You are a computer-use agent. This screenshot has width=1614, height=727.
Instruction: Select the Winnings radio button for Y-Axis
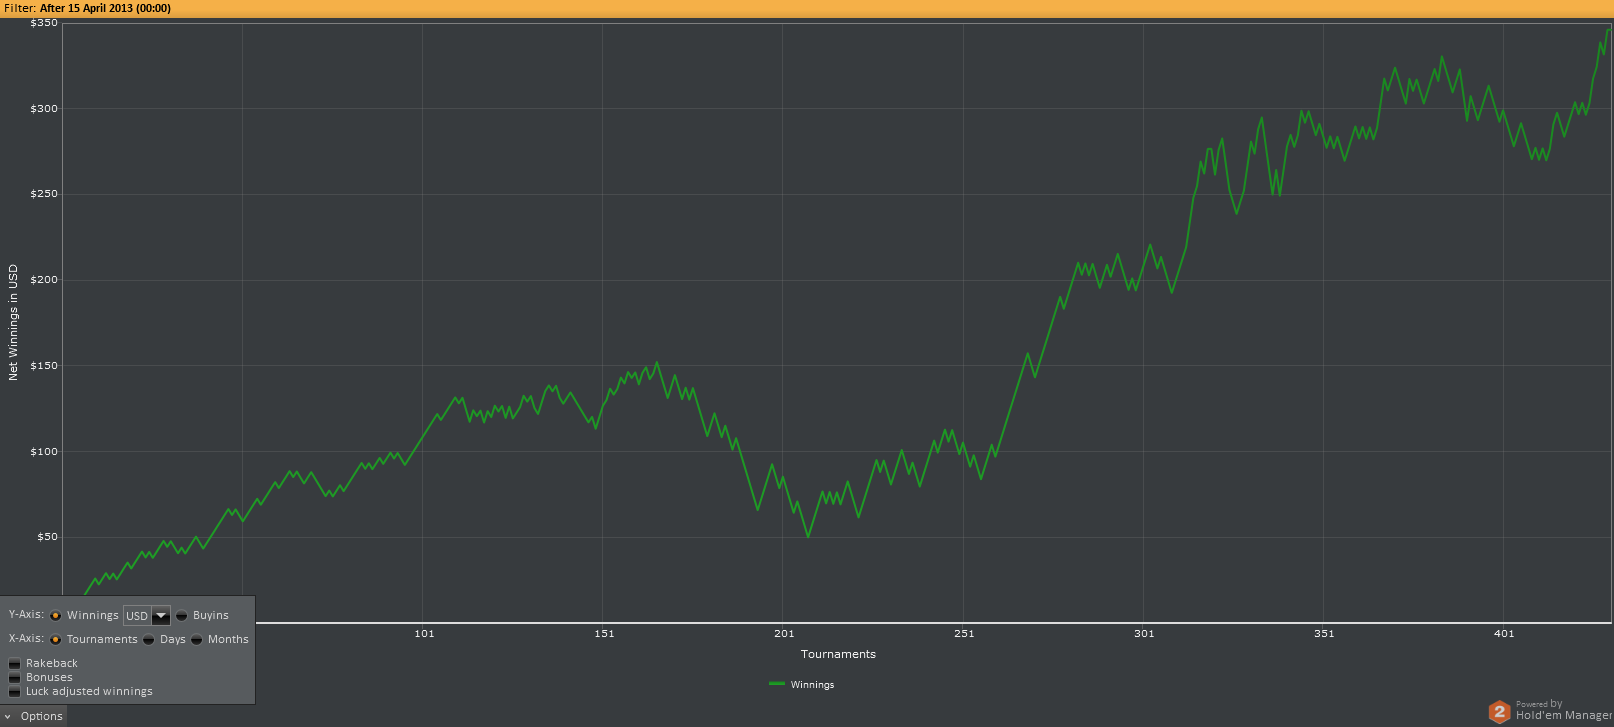(56, 615)
